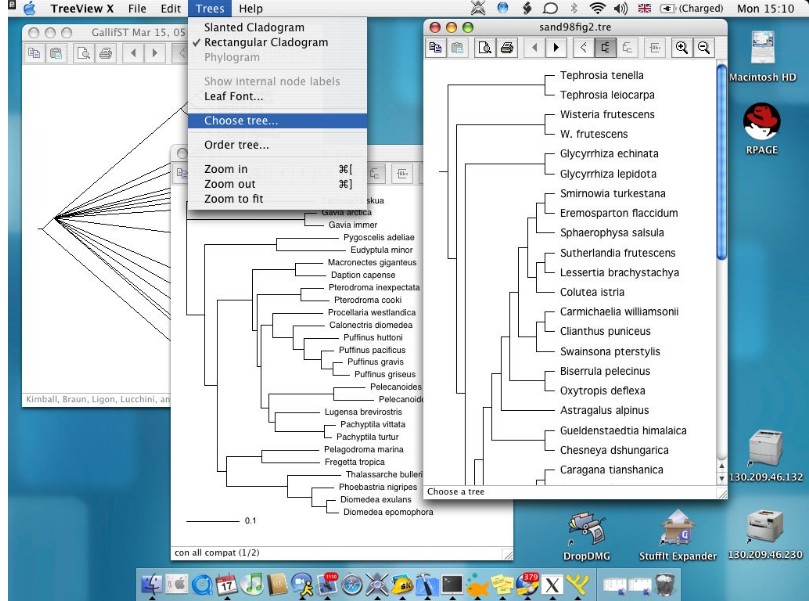Go to next tree in sand98fig2 window
Viewport: 809px width, 601px height.
(x=556, y=48)
